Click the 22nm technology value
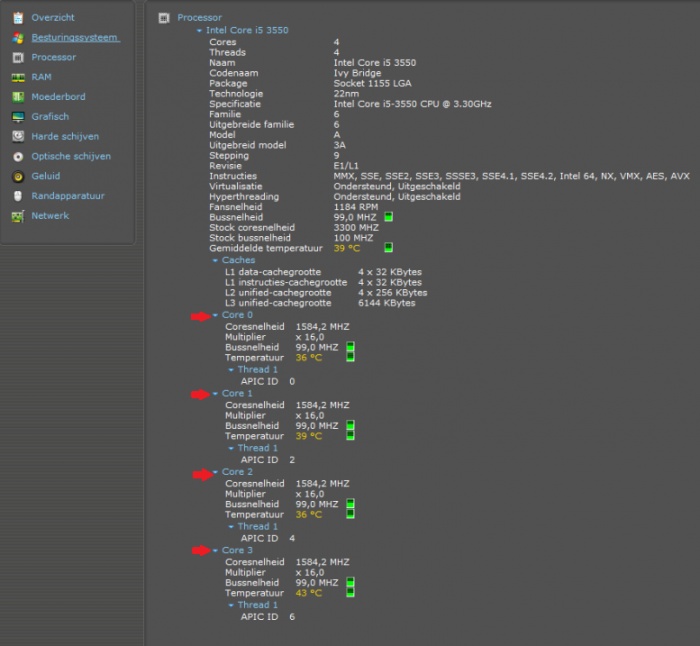700x646 pixels. pyautogui.click(x=346, y=94)
